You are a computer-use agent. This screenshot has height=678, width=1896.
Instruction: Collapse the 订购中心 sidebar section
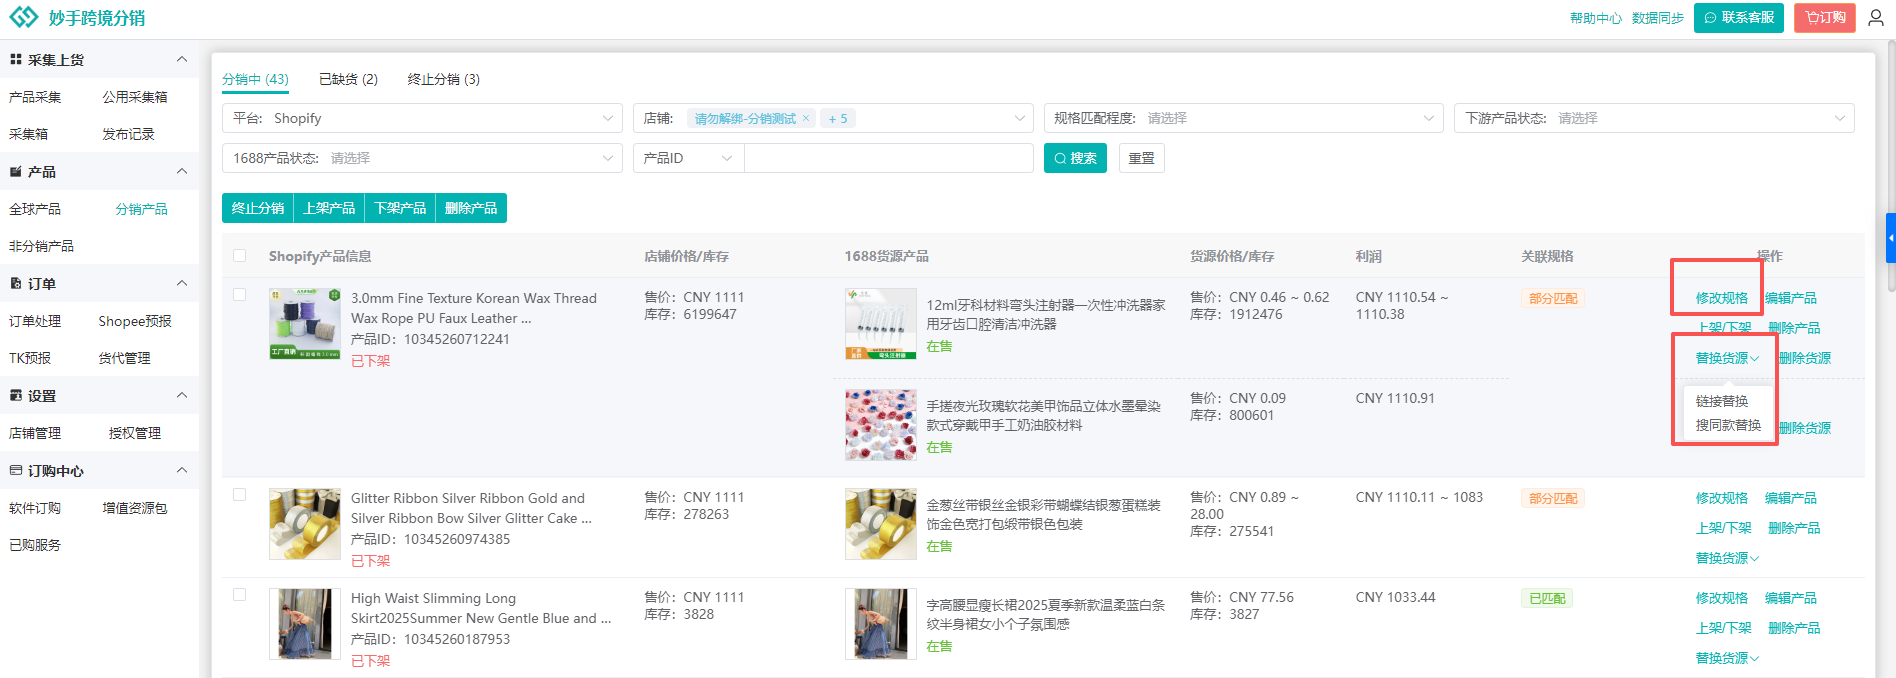[182, 471]
